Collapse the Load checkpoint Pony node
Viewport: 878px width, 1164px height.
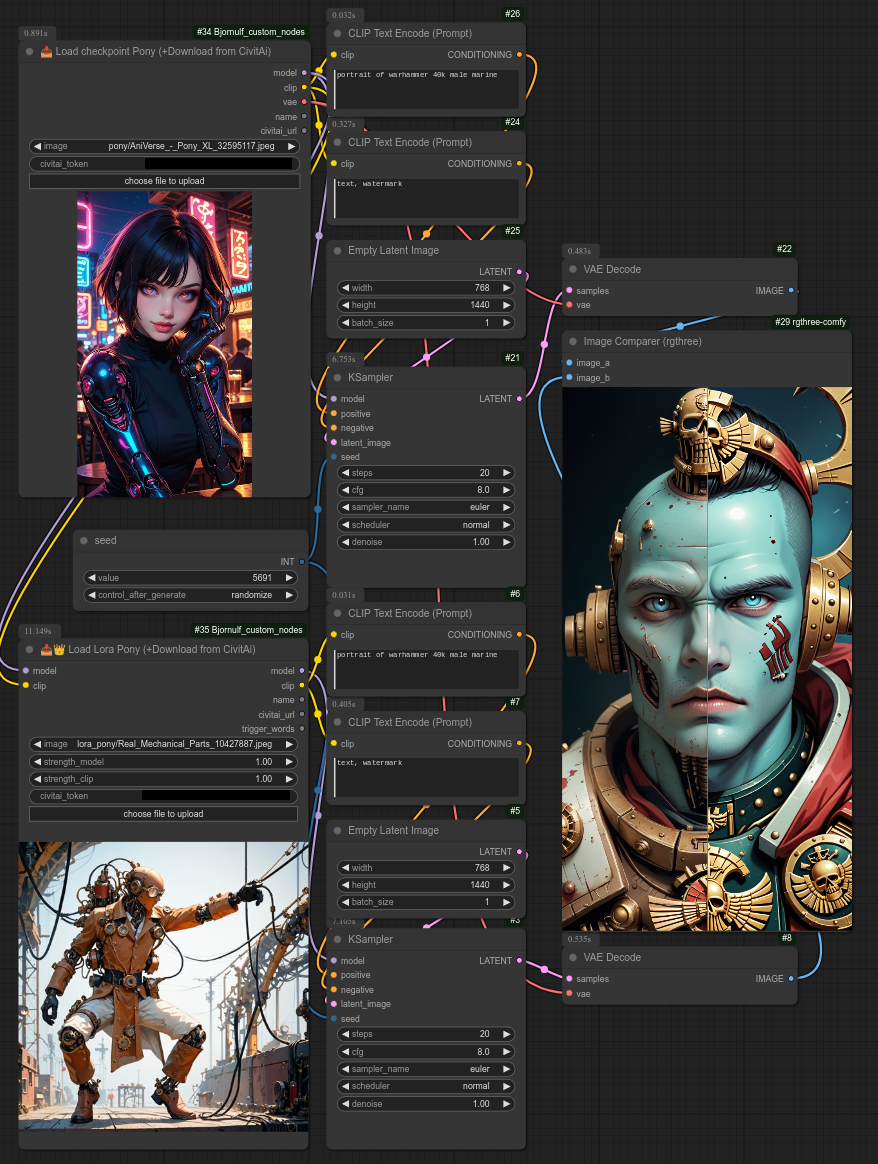pyautogui.click(x=30, y=51)
